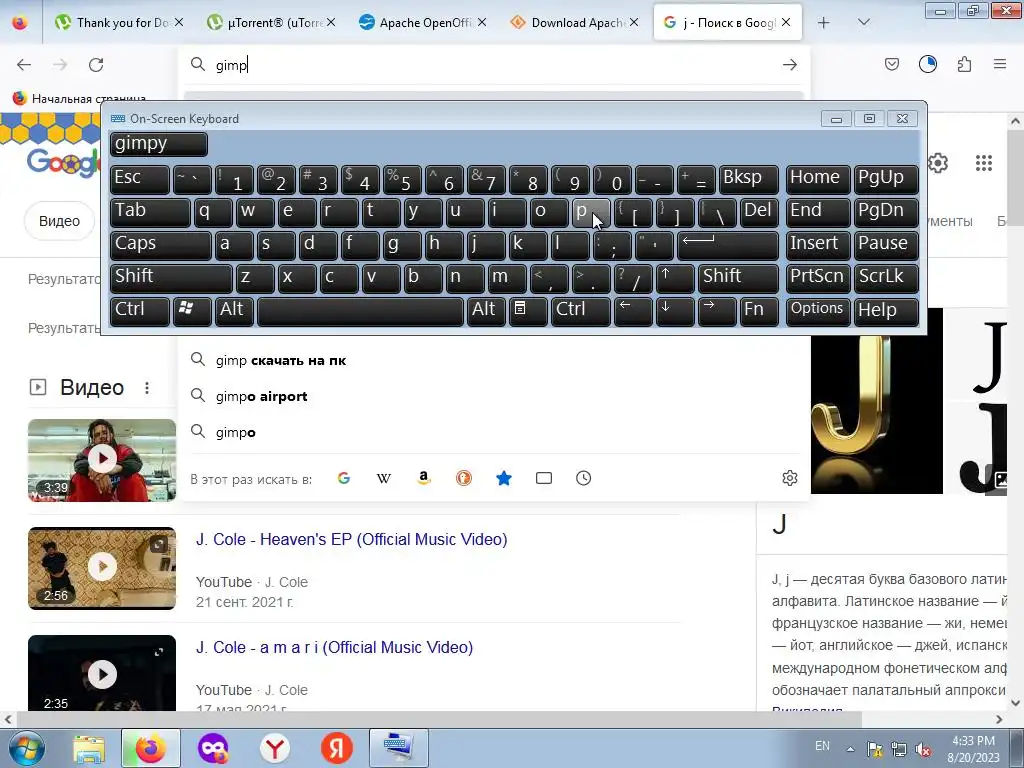The height and width of the screenshot is (768, 1024).
Task: Click the left arrow key on the keyboard
Action: (x=633, y=310)
